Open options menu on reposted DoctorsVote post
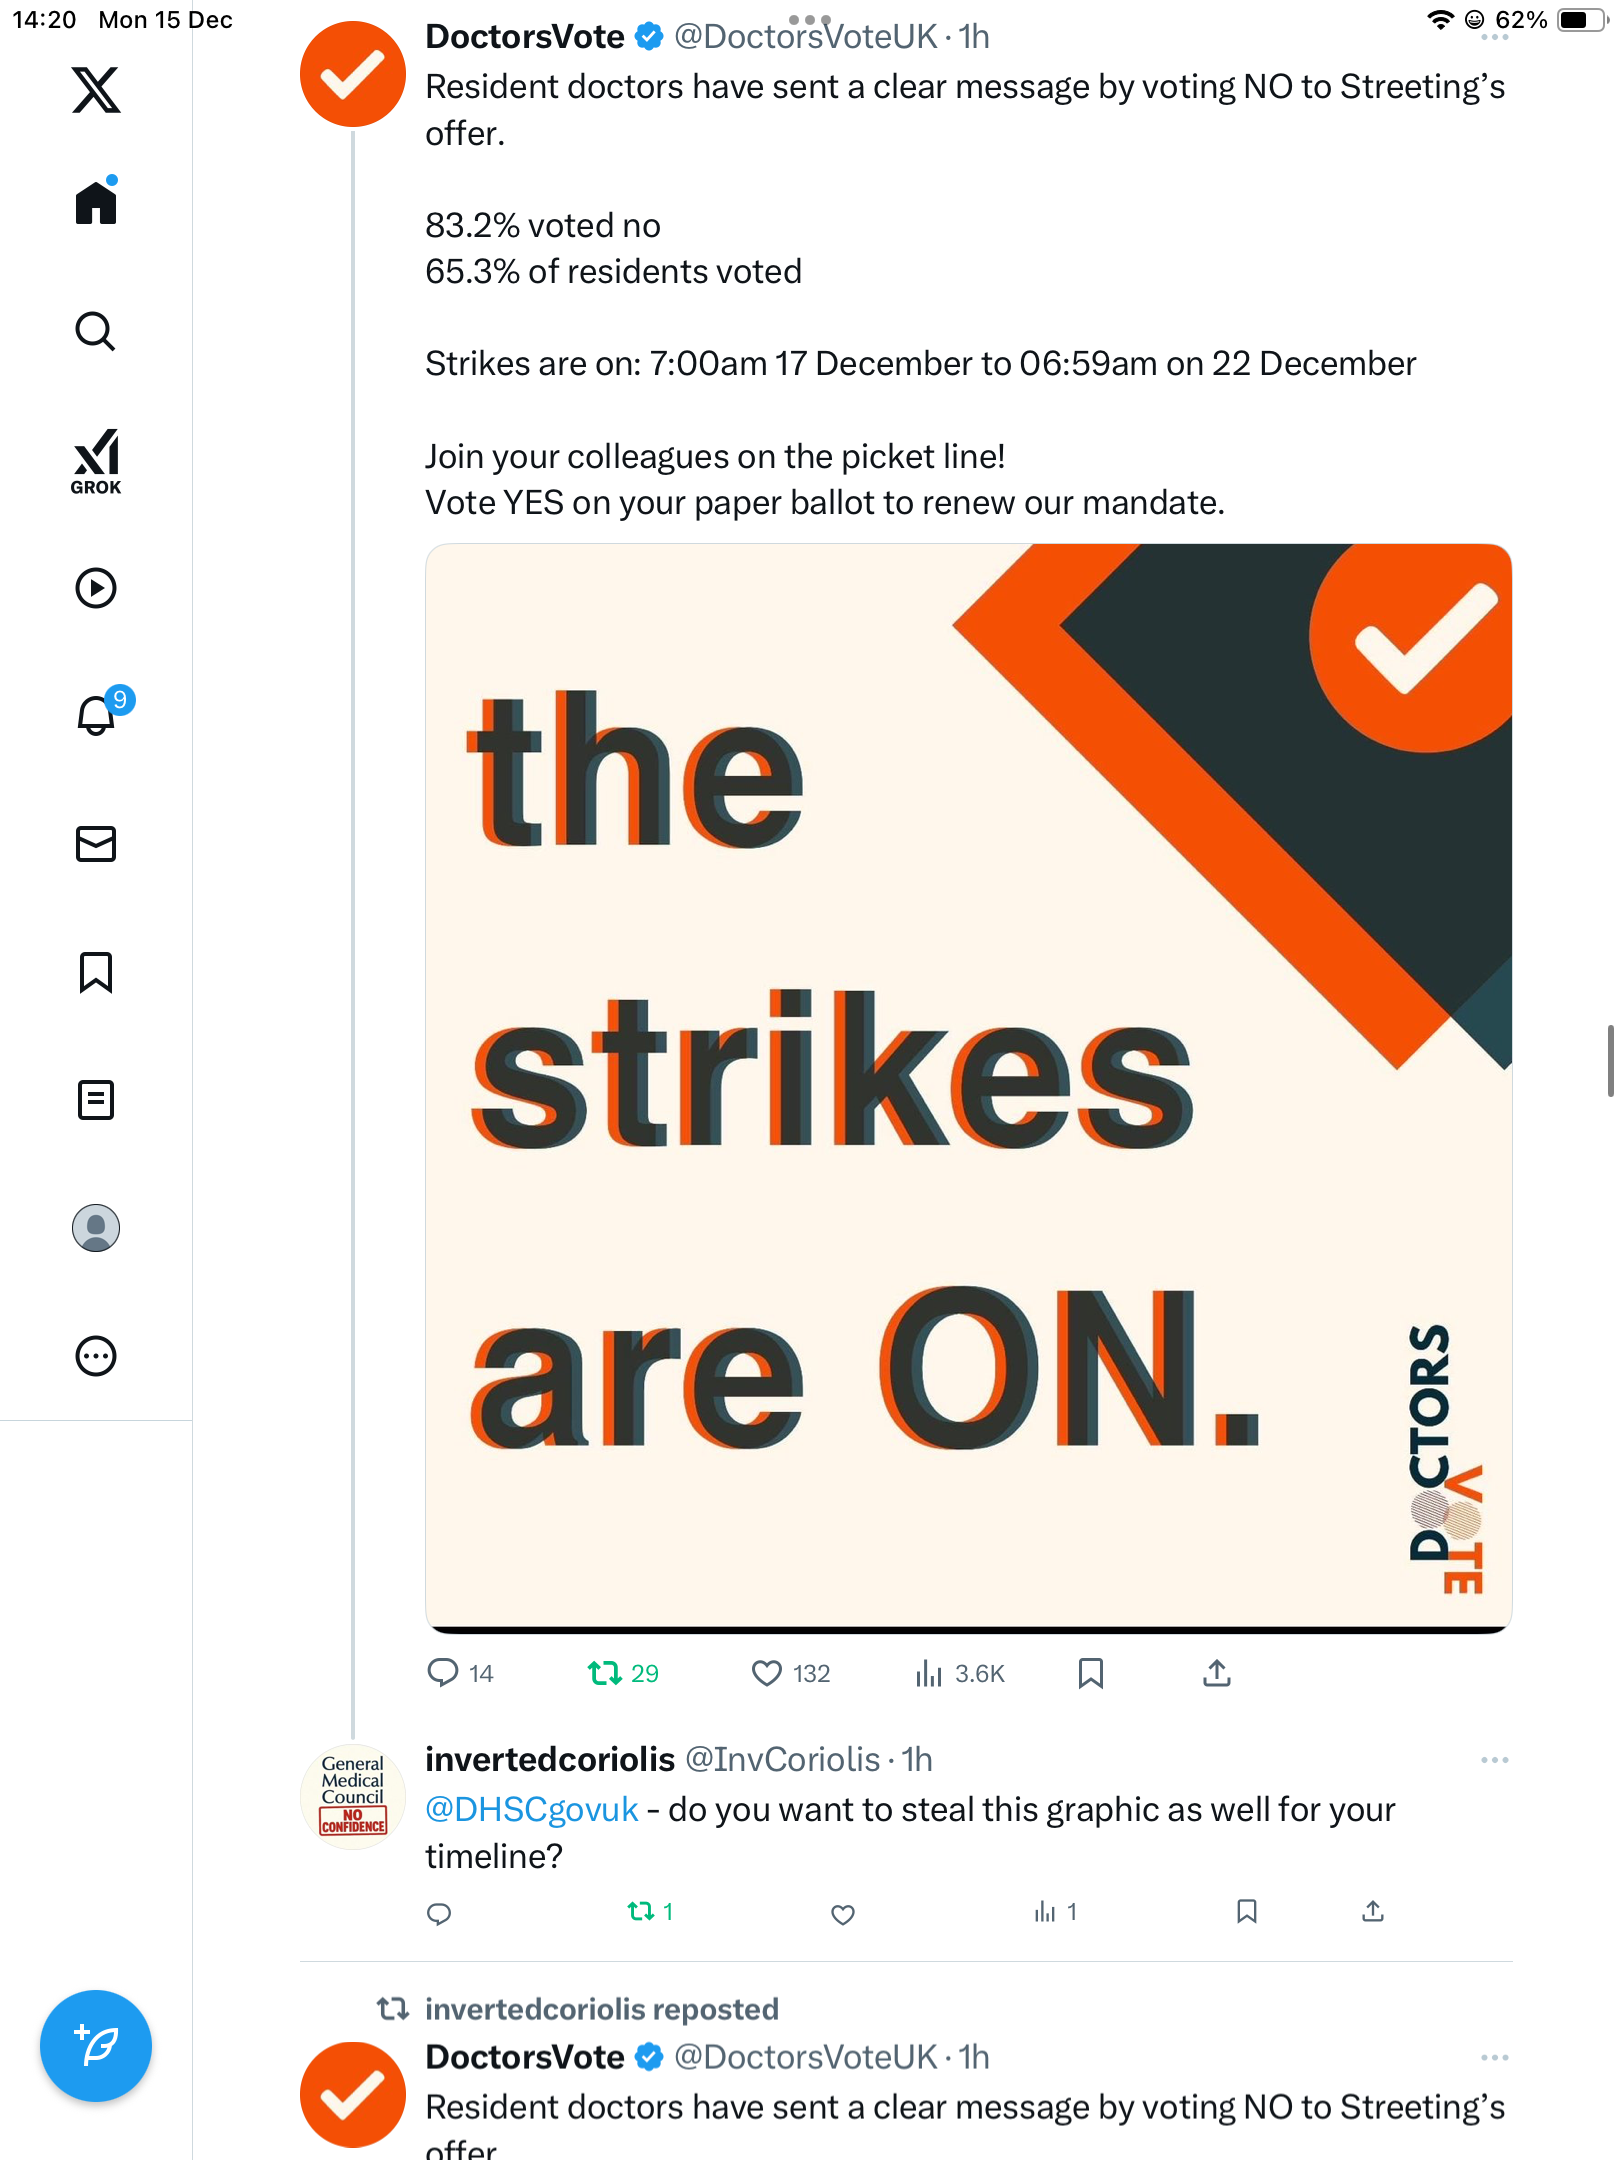 pyautogui.click(x=1494, y=2058)
